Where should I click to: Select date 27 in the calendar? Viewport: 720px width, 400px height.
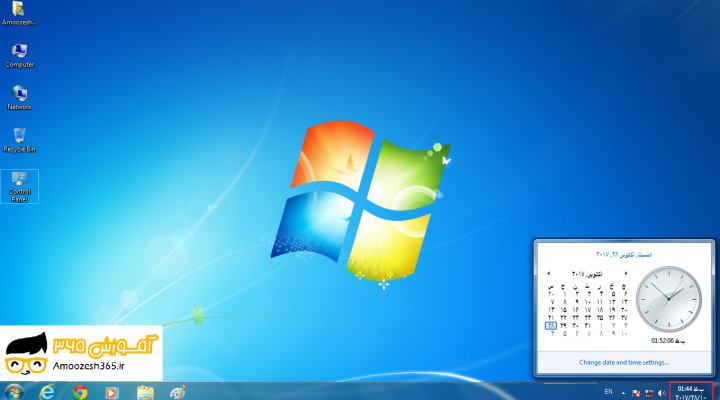pyautogui.click(x=624, y=317)
